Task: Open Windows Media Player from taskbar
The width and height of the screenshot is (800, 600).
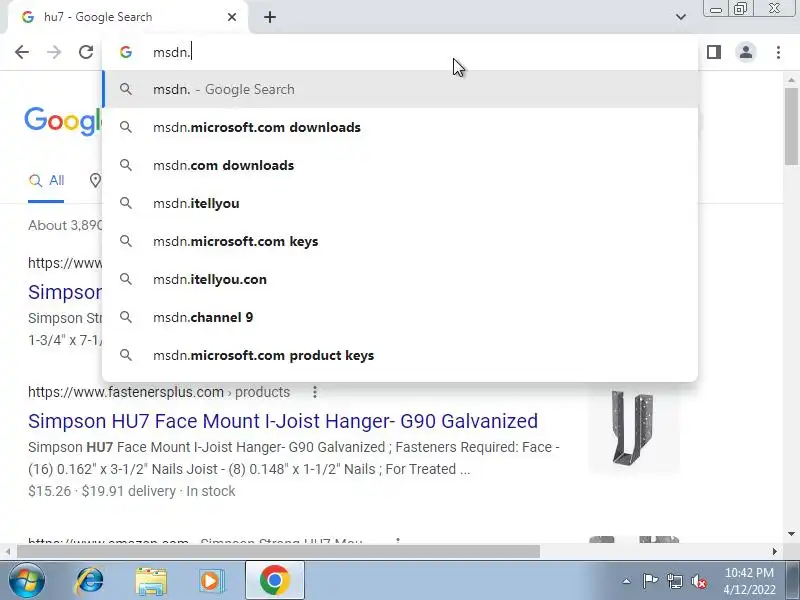Action: tap(211, 580)
